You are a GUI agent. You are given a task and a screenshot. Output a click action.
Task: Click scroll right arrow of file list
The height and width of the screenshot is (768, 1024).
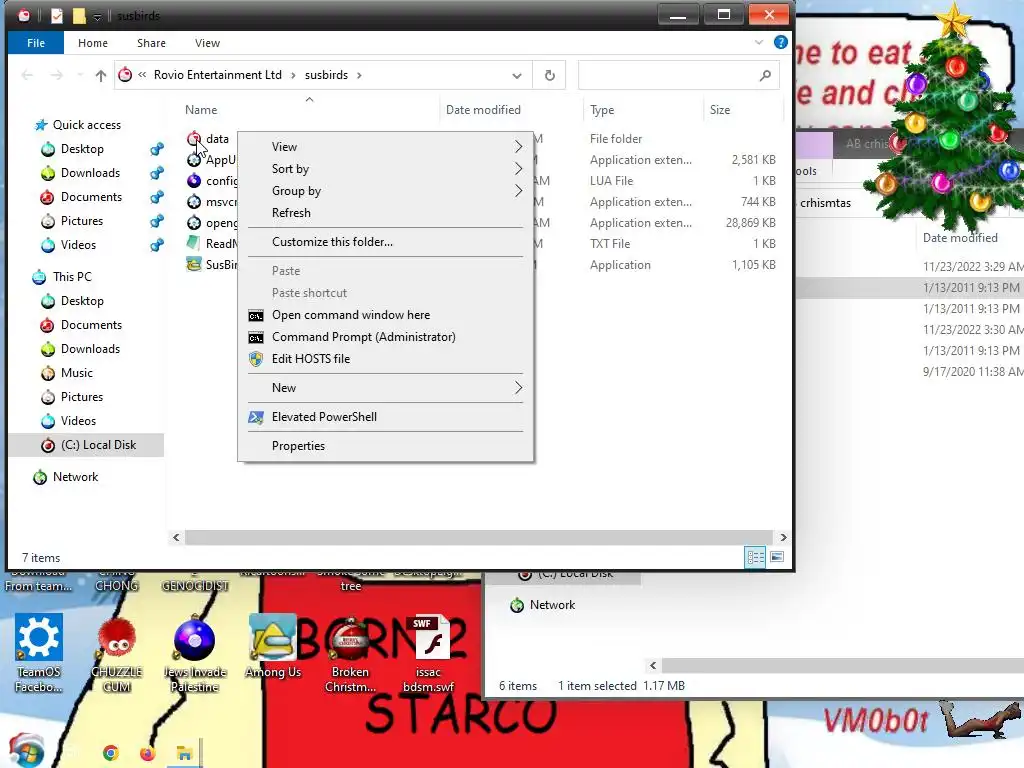click(x=783, y=537)
